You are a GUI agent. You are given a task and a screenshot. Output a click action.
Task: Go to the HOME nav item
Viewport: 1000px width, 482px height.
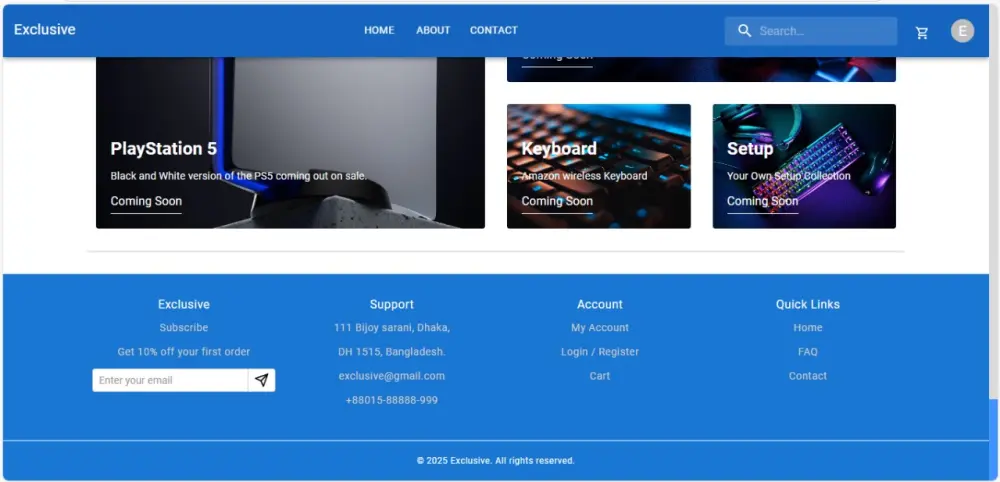pyautogui.click(x=379, y=30)
